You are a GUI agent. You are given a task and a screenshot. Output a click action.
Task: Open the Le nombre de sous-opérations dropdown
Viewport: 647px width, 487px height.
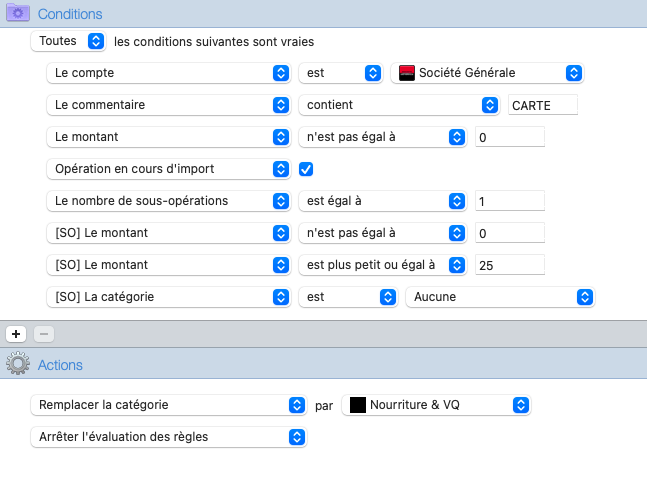point(169,201)
